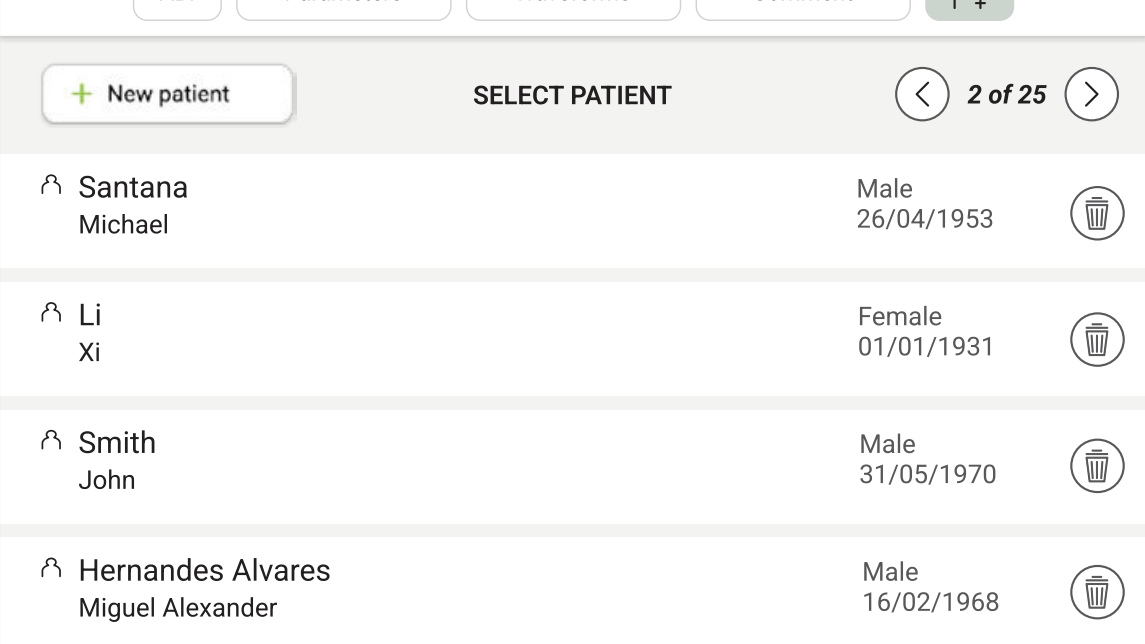Screen dimensions: 1145x644
Task: Select the green plus tab at top right
Action: (968, 6)
